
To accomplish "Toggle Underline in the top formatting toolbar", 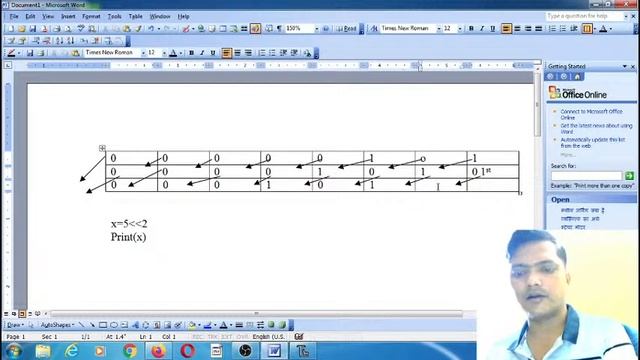I will pos(493,29).
